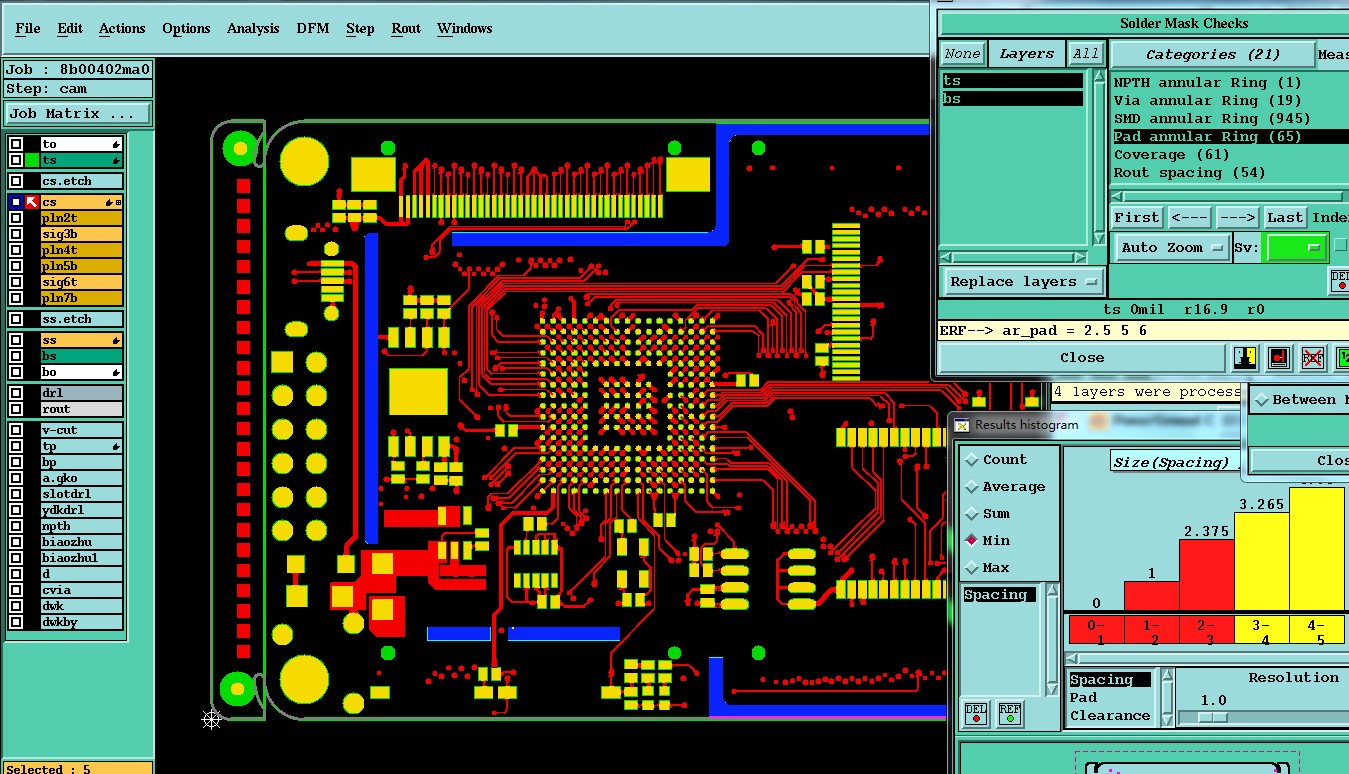Open the Rout menu
1349x774 pixels.
[406, 28]
